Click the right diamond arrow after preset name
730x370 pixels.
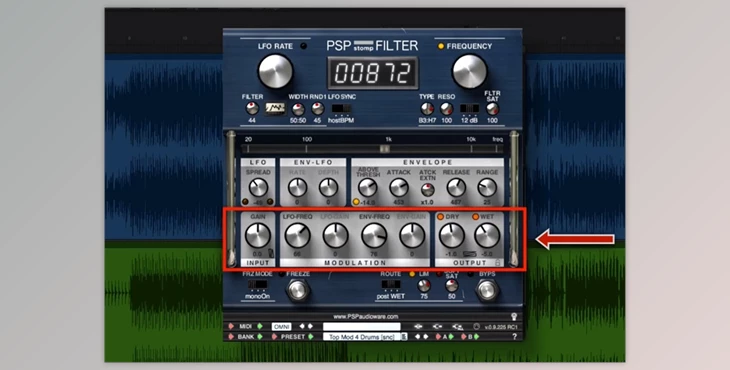click(426, 336)
